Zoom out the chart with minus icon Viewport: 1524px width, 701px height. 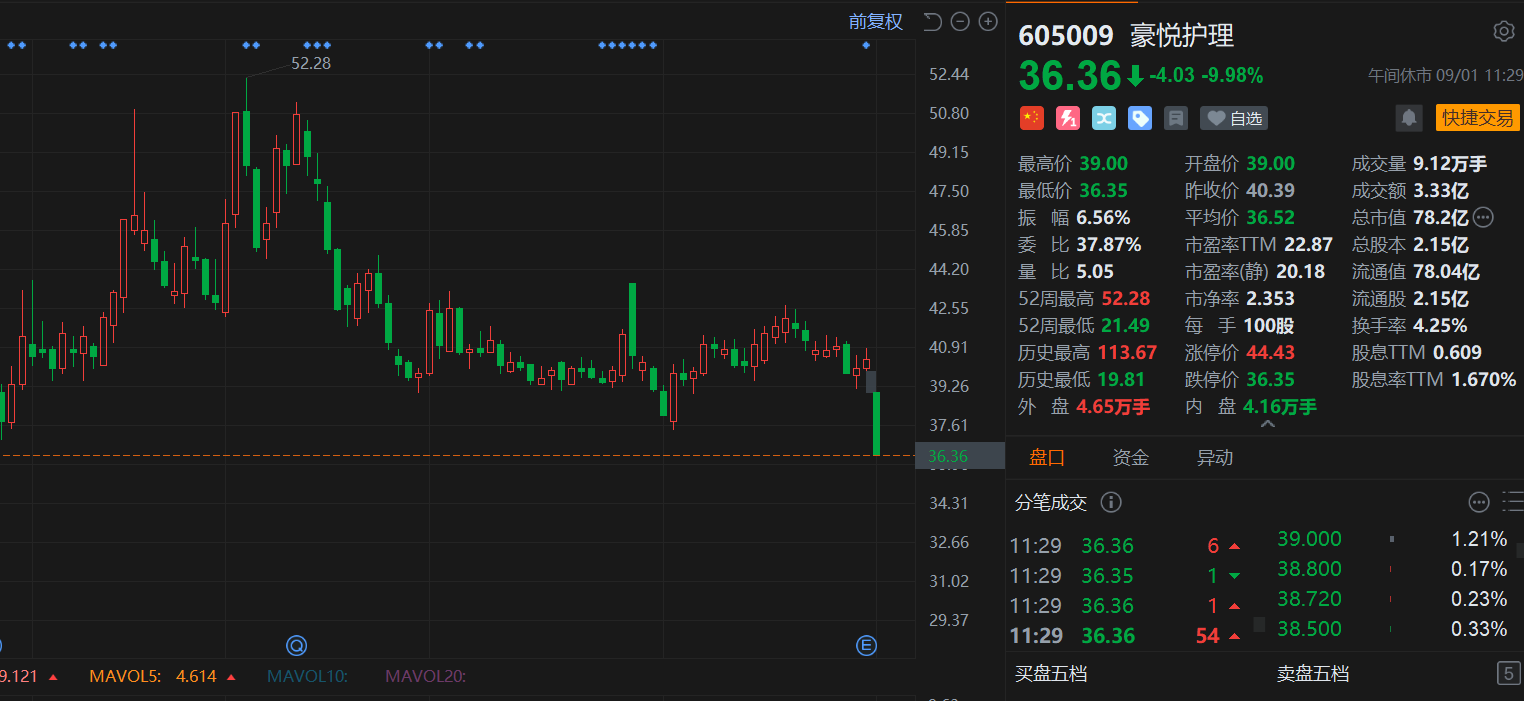960,21
